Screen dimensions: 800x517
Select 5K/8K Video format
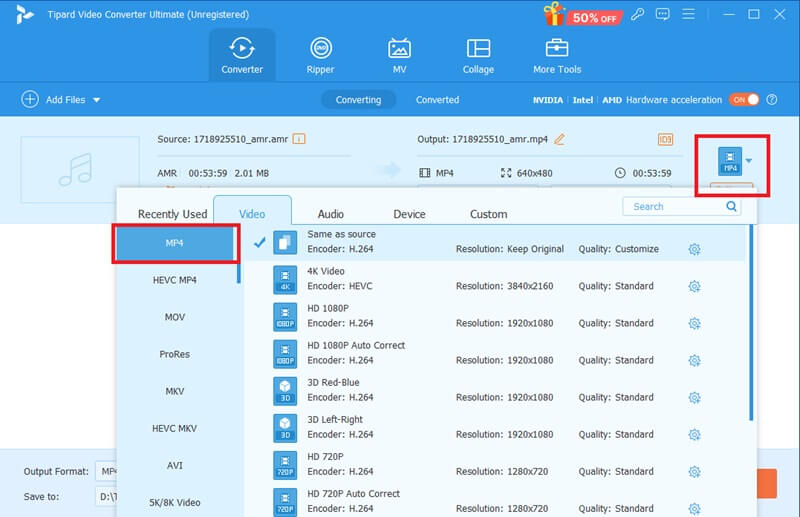(175, 503)
